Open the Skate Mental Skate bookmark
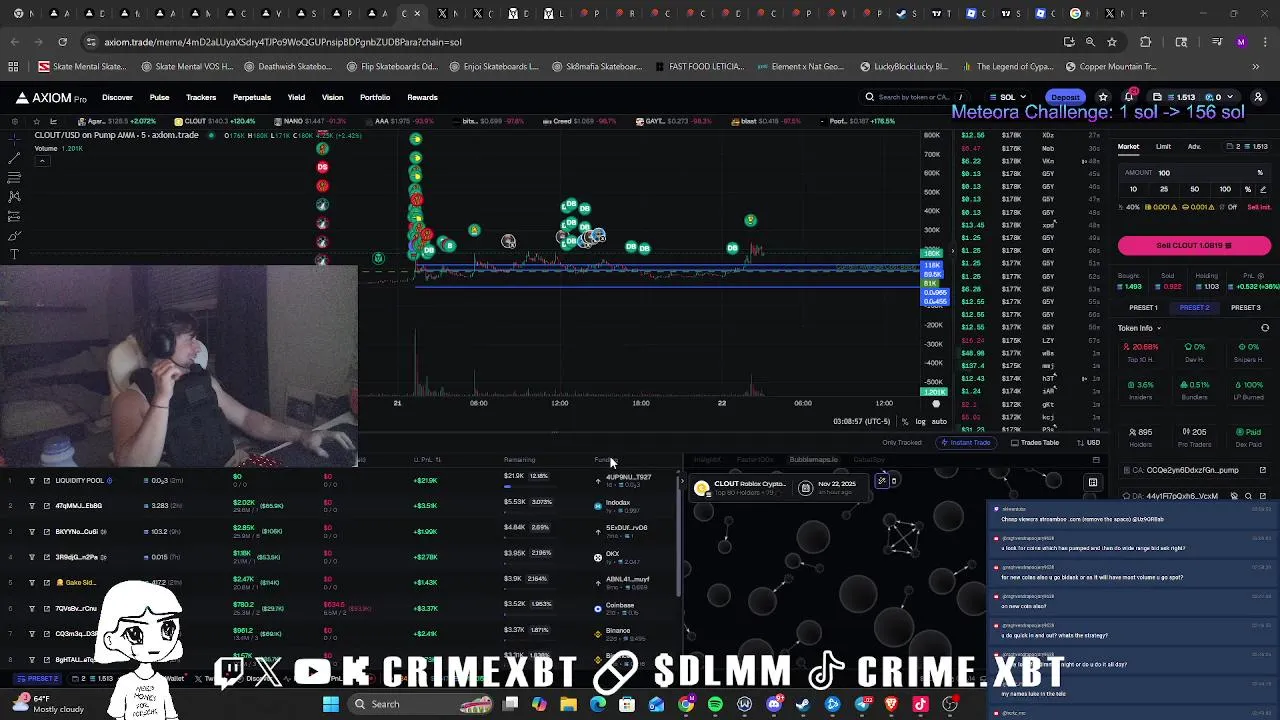The image size is (1280, 720). 82,67
